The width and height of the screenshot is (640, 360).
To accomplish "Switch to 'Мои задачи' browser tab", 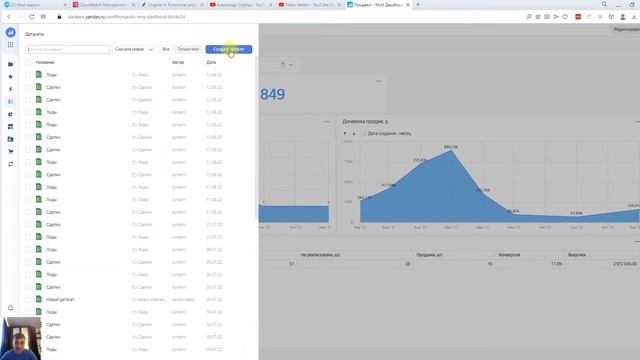I will point(34,5).
